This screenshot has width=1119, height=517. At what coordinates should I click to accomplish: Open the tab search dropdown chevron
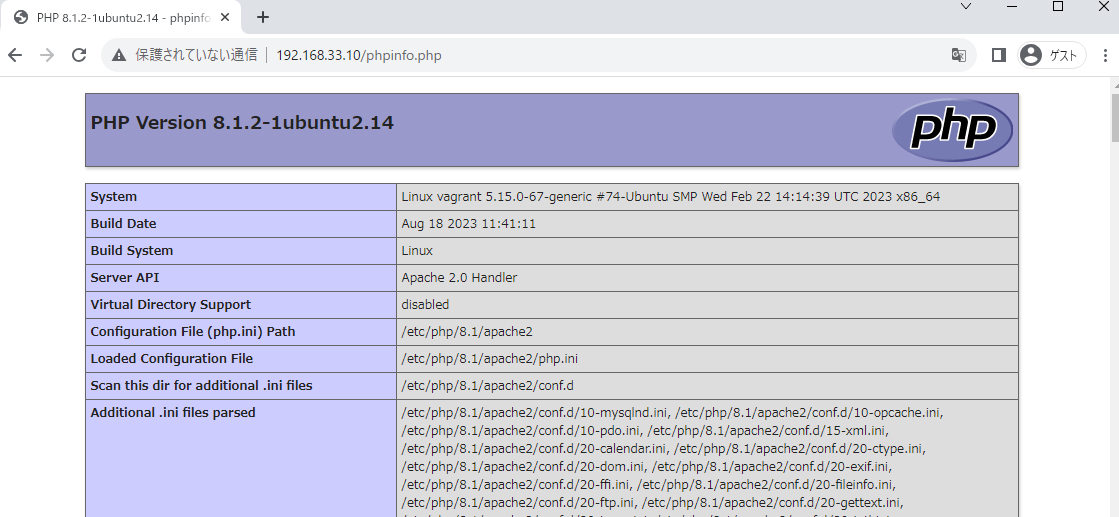[x=966, y=6]
